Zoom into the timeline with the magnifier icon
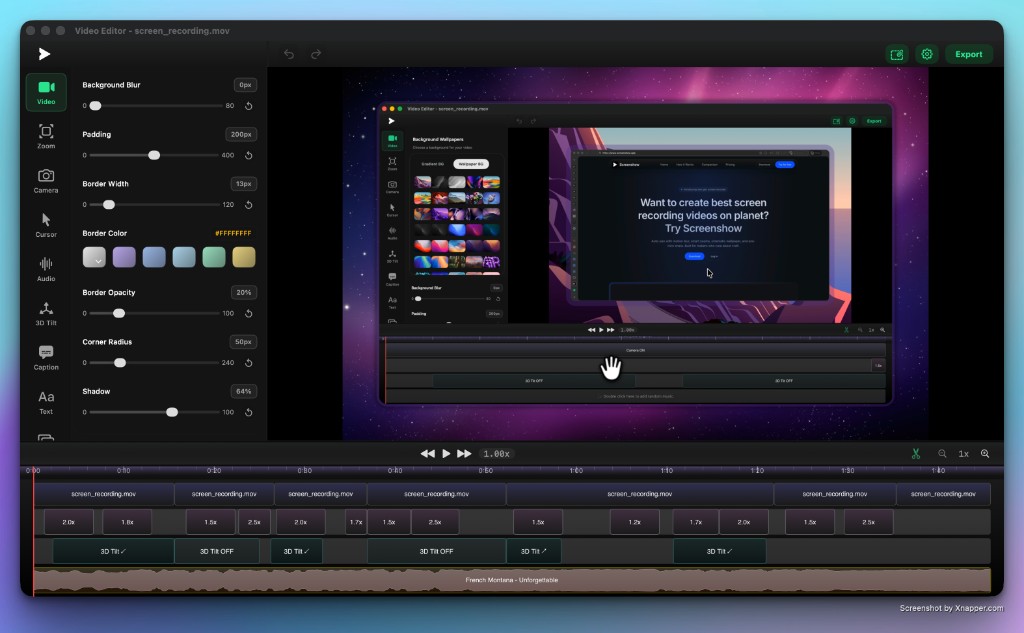The width and height of the screenshot is (1024, 633). click(x=984, y=453)
